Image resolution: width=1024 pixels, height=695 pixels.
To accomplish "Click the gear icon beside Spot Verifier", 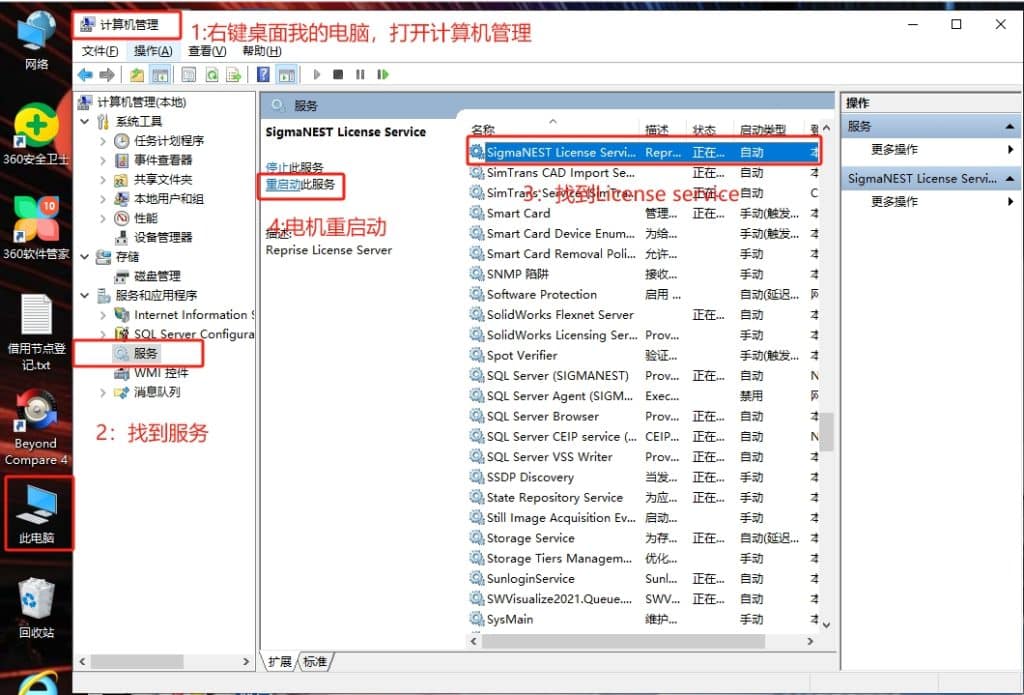I will click(477, 355).
